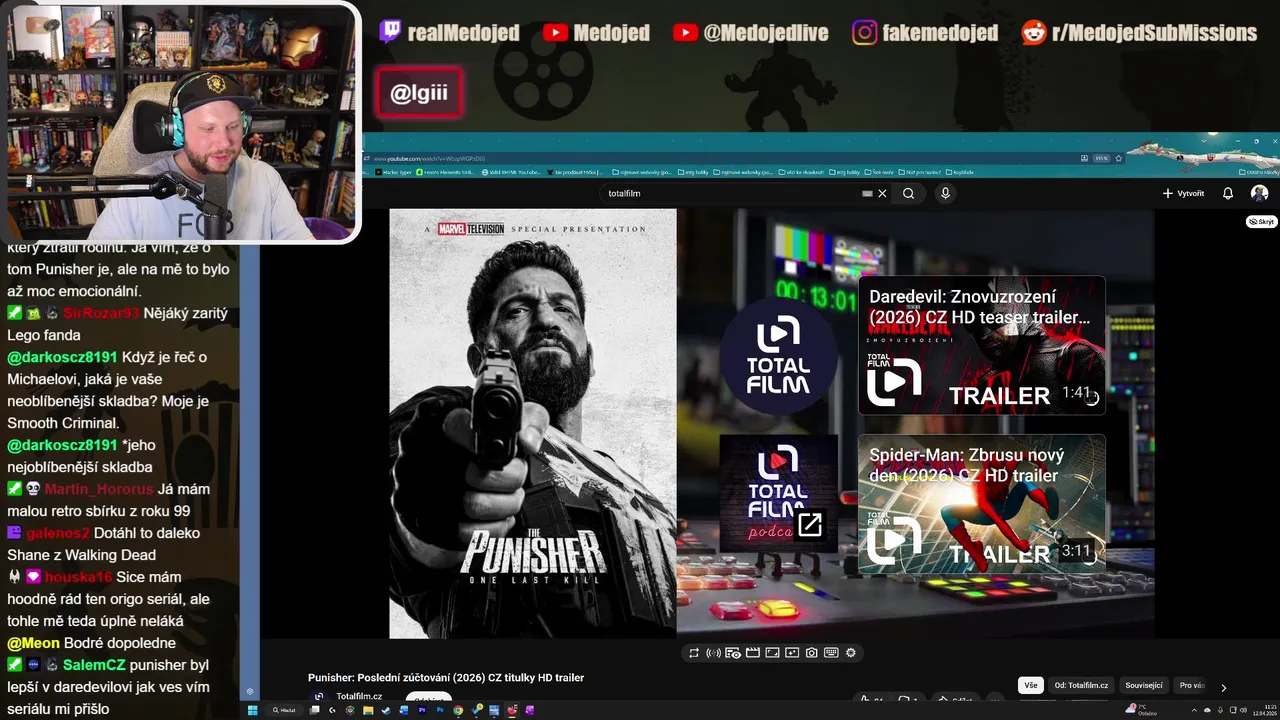This screenshot has width=1280, height=720.
Task: Open Chrome from the taskbar
Action: [x=458, y=710]
